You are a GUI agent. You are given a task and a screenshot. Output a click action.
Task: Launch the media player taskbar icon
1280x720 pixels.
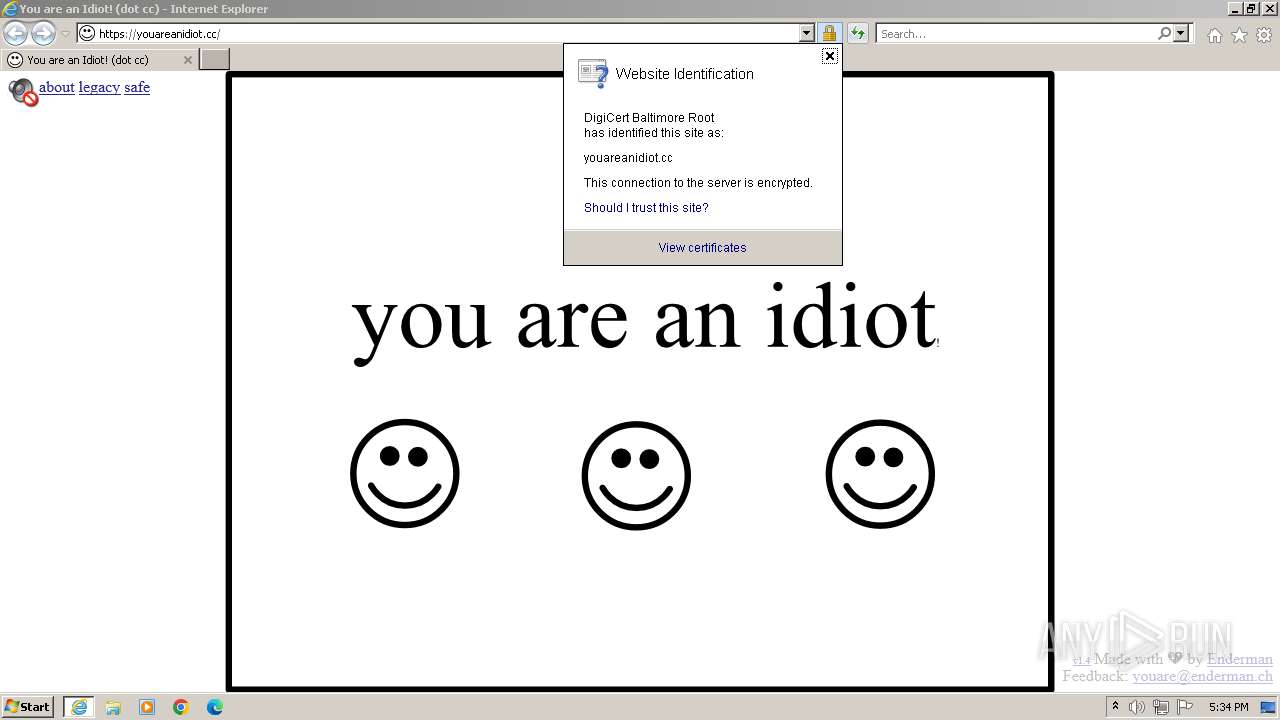tap(147, 707)
